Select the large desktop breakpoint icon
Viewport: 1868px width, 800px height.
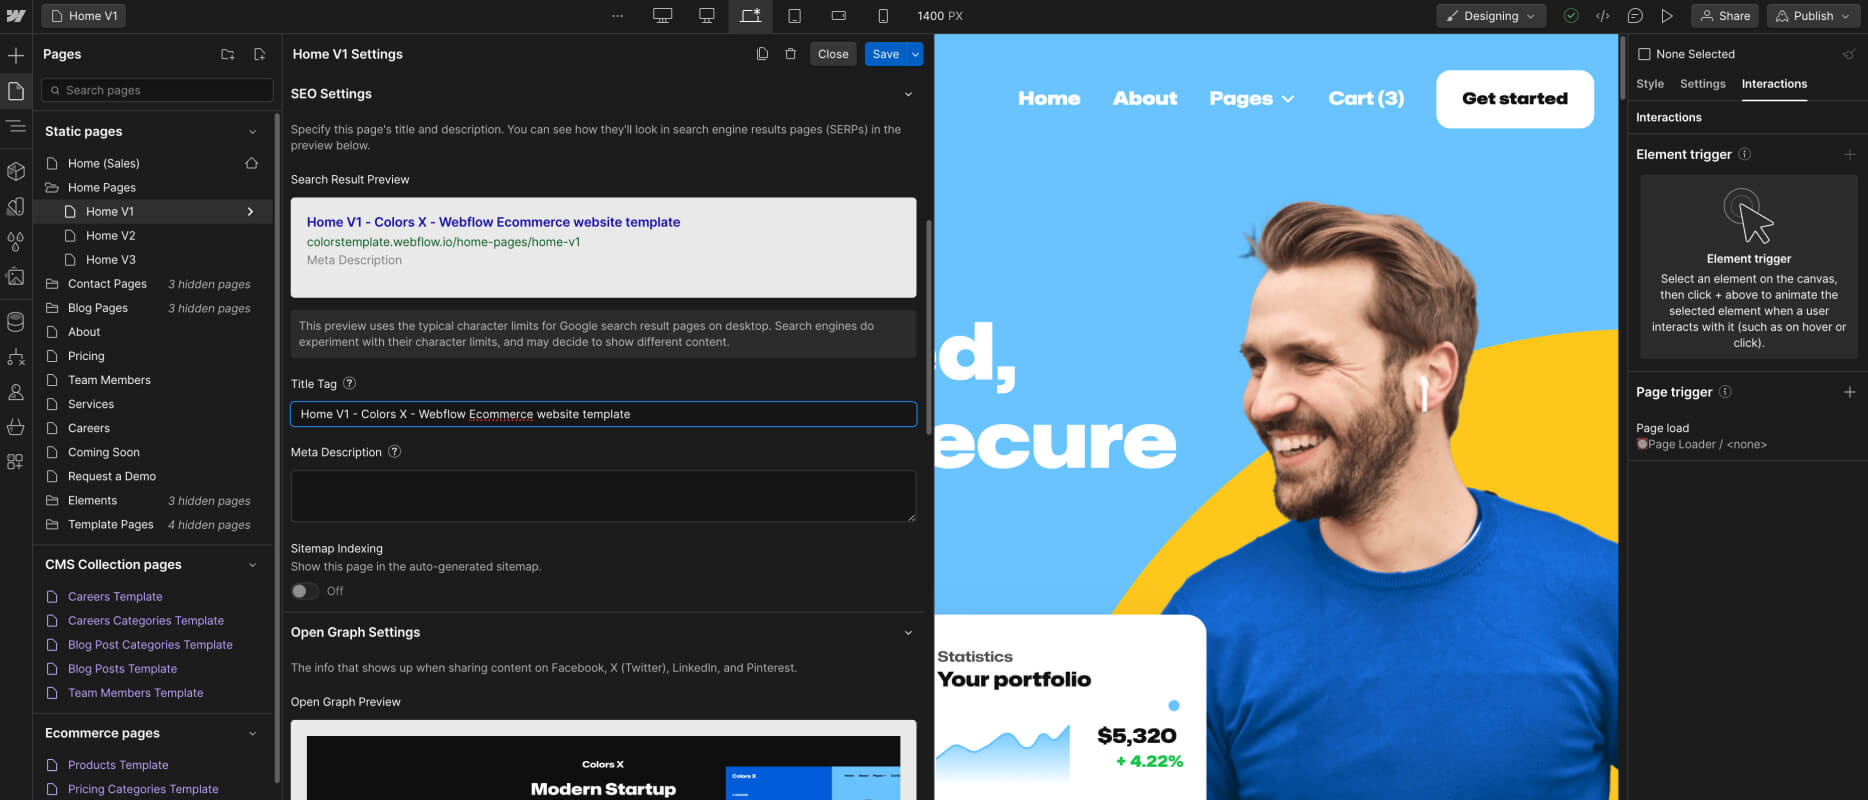click(x=662, y=16)
